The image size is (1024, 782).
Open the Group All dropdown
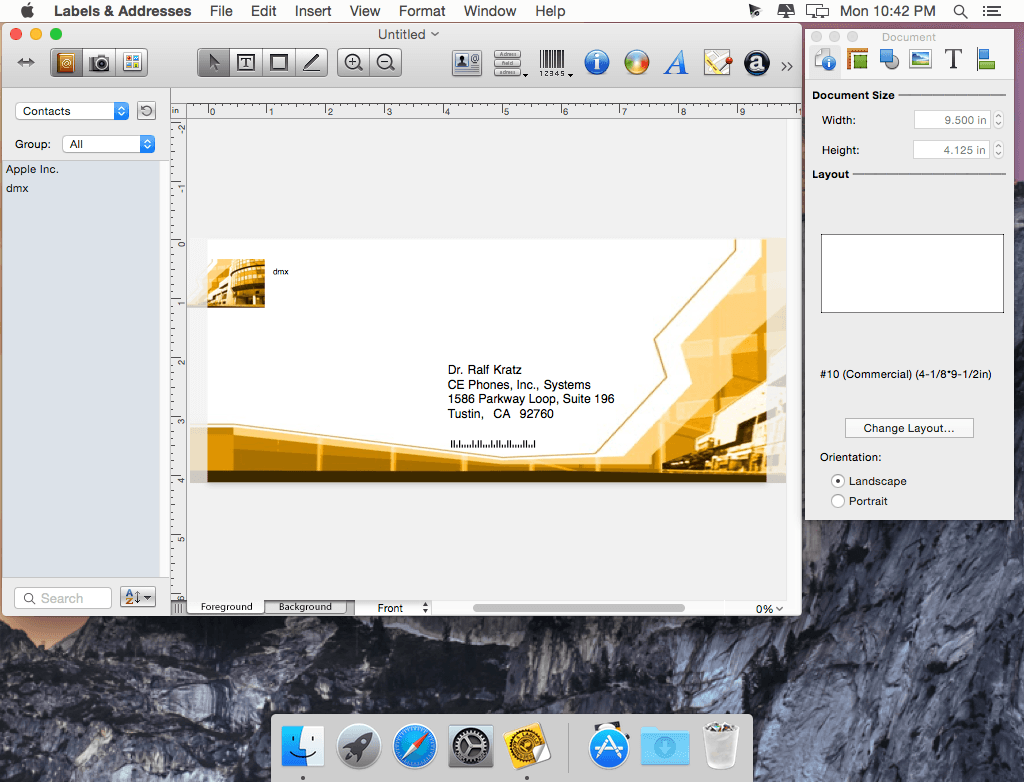point(108,144)
